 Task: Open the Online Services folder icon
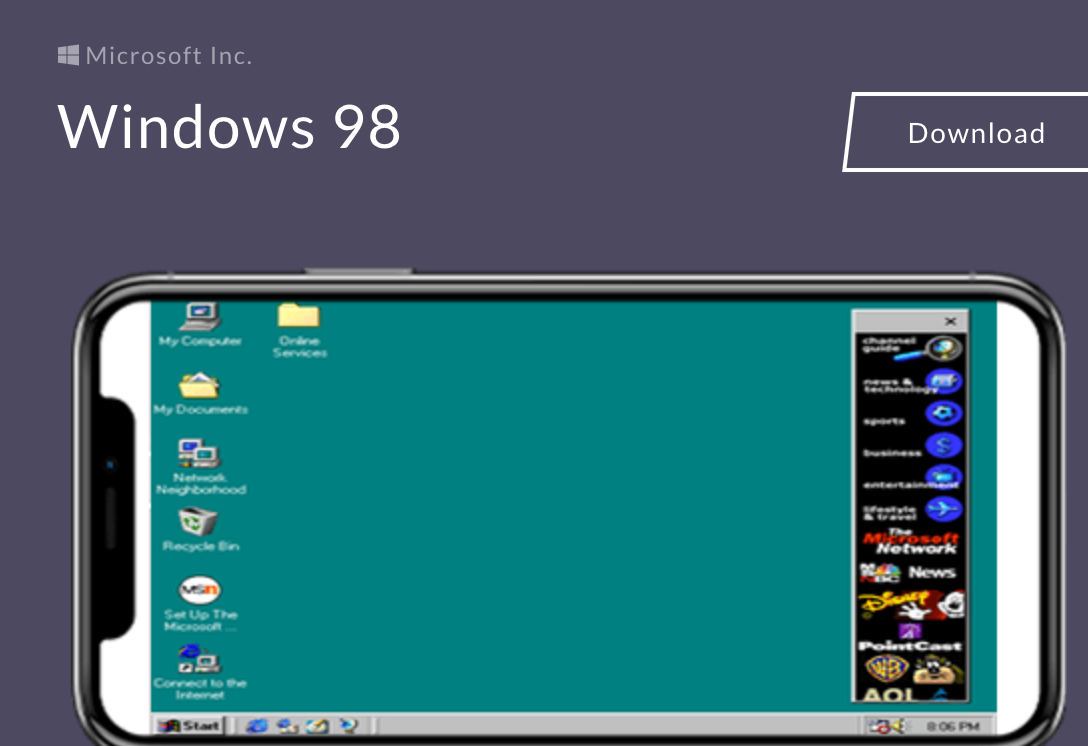[299, 331]
